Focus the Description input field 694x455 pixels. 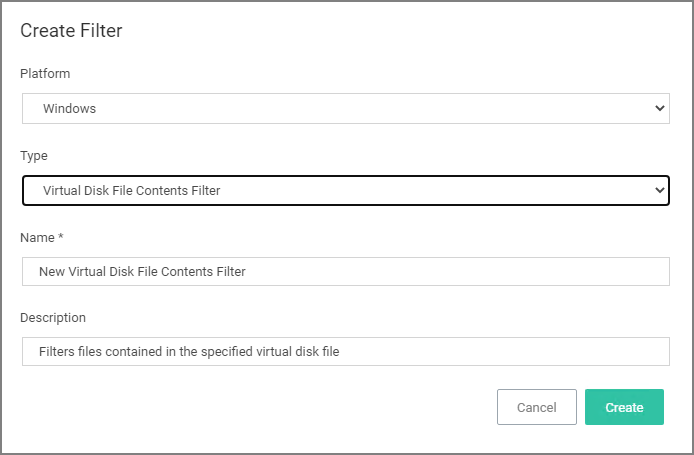click(x=346, y=351)
